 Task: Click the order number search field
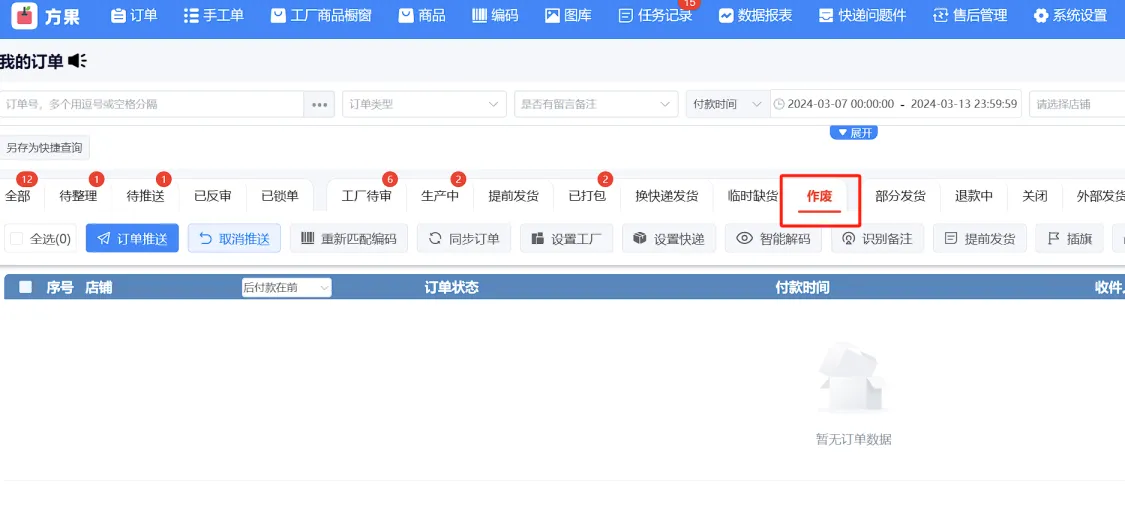click(152, 104)
